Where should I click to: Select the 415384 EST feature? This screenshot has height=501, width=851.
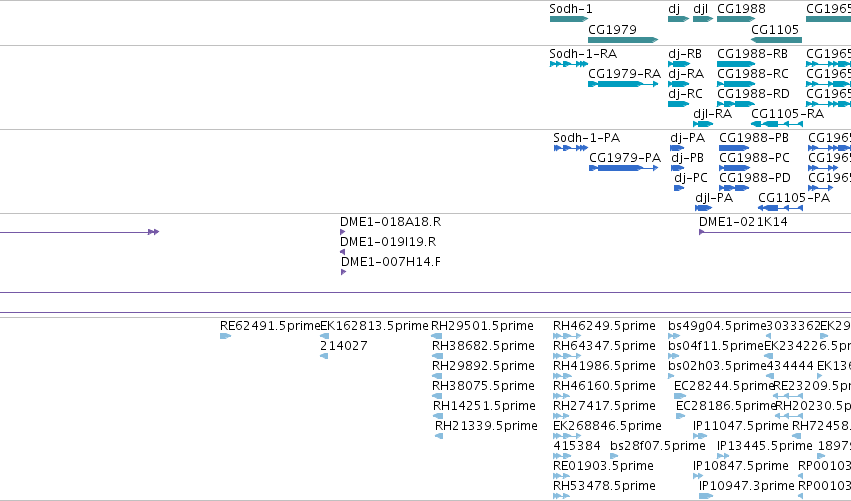[x=562, y=457]
